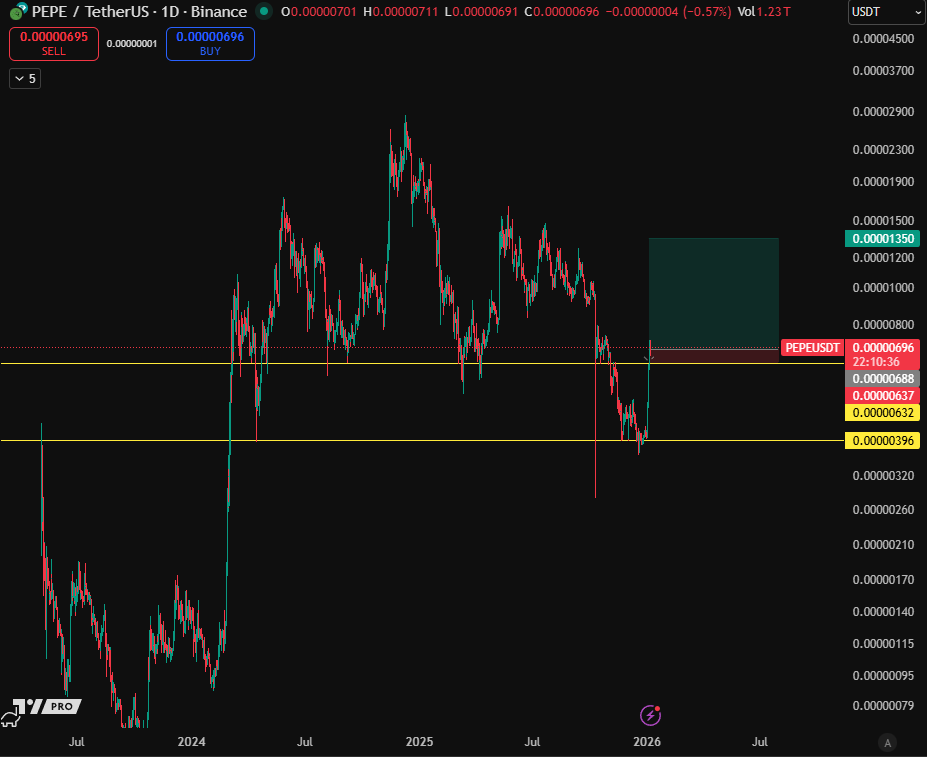
Task: Open the USDT currency dropdown
Action: click(887, 12)
